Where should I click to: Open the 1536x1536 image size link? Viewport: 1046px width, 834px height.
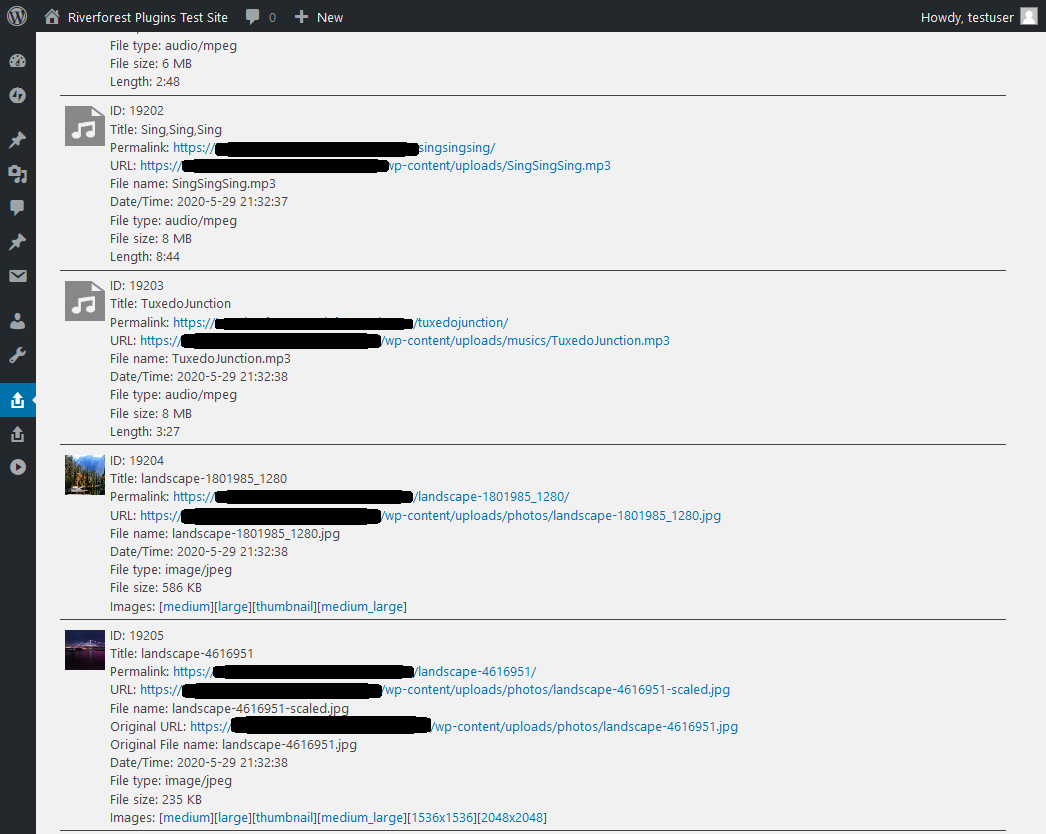(x=443, y=817)
